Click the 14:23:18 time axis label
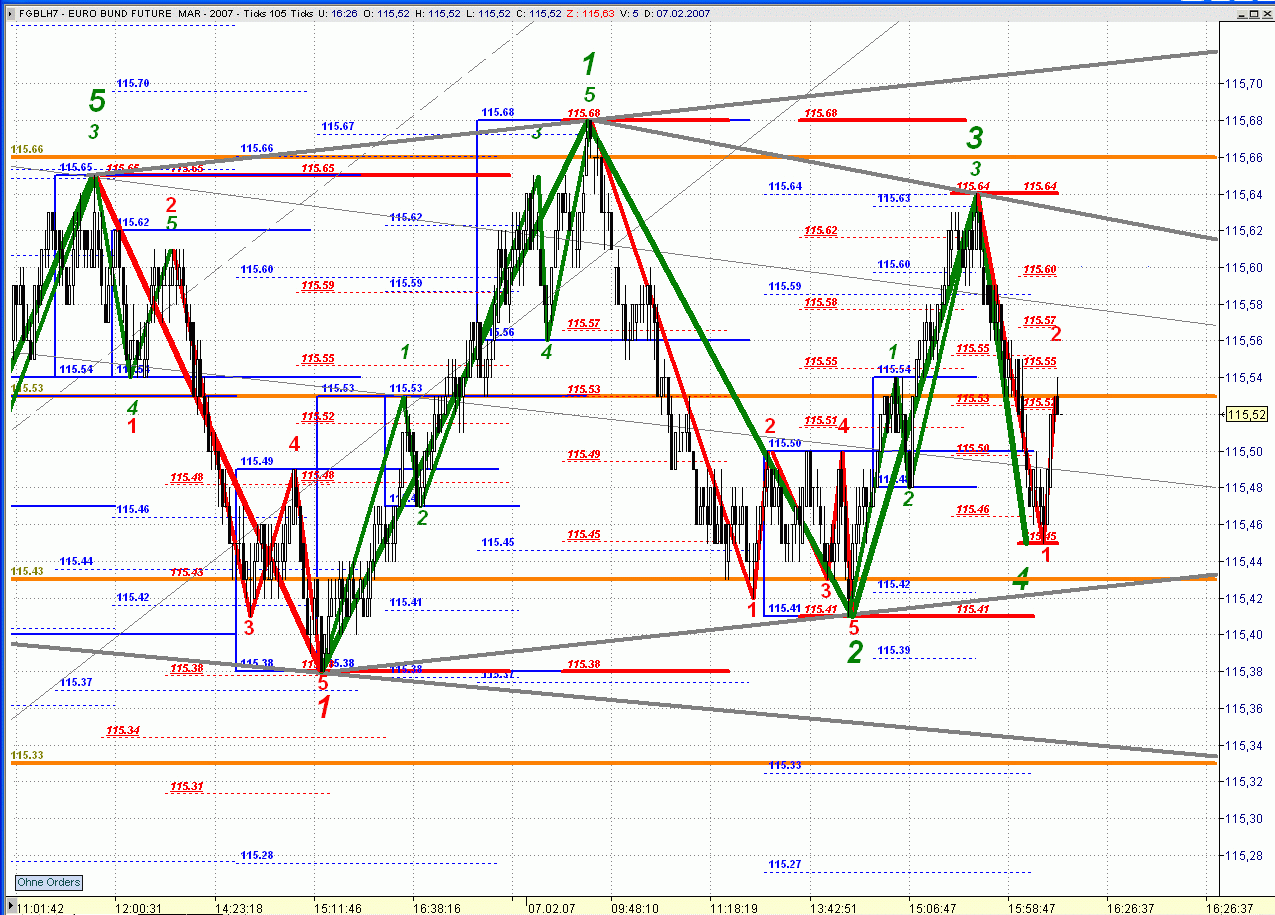1275x915 pixels. pos(238,908)
